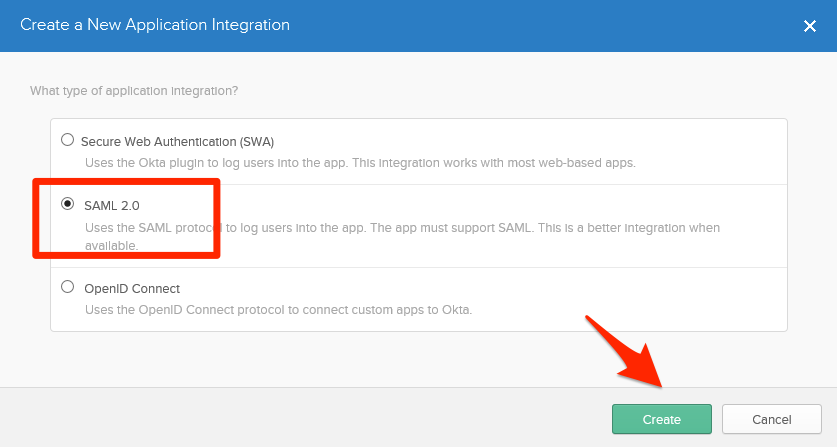This screenshot has height=447, width=837.
Task: Select the Secure Web Authentication radio button
Action: coord(68,140)
